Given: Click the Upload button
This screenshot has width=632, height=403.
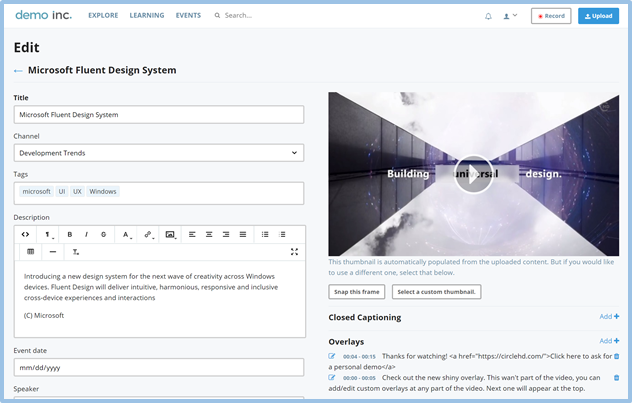Looking at the screenshot, I should coord(599,16).
